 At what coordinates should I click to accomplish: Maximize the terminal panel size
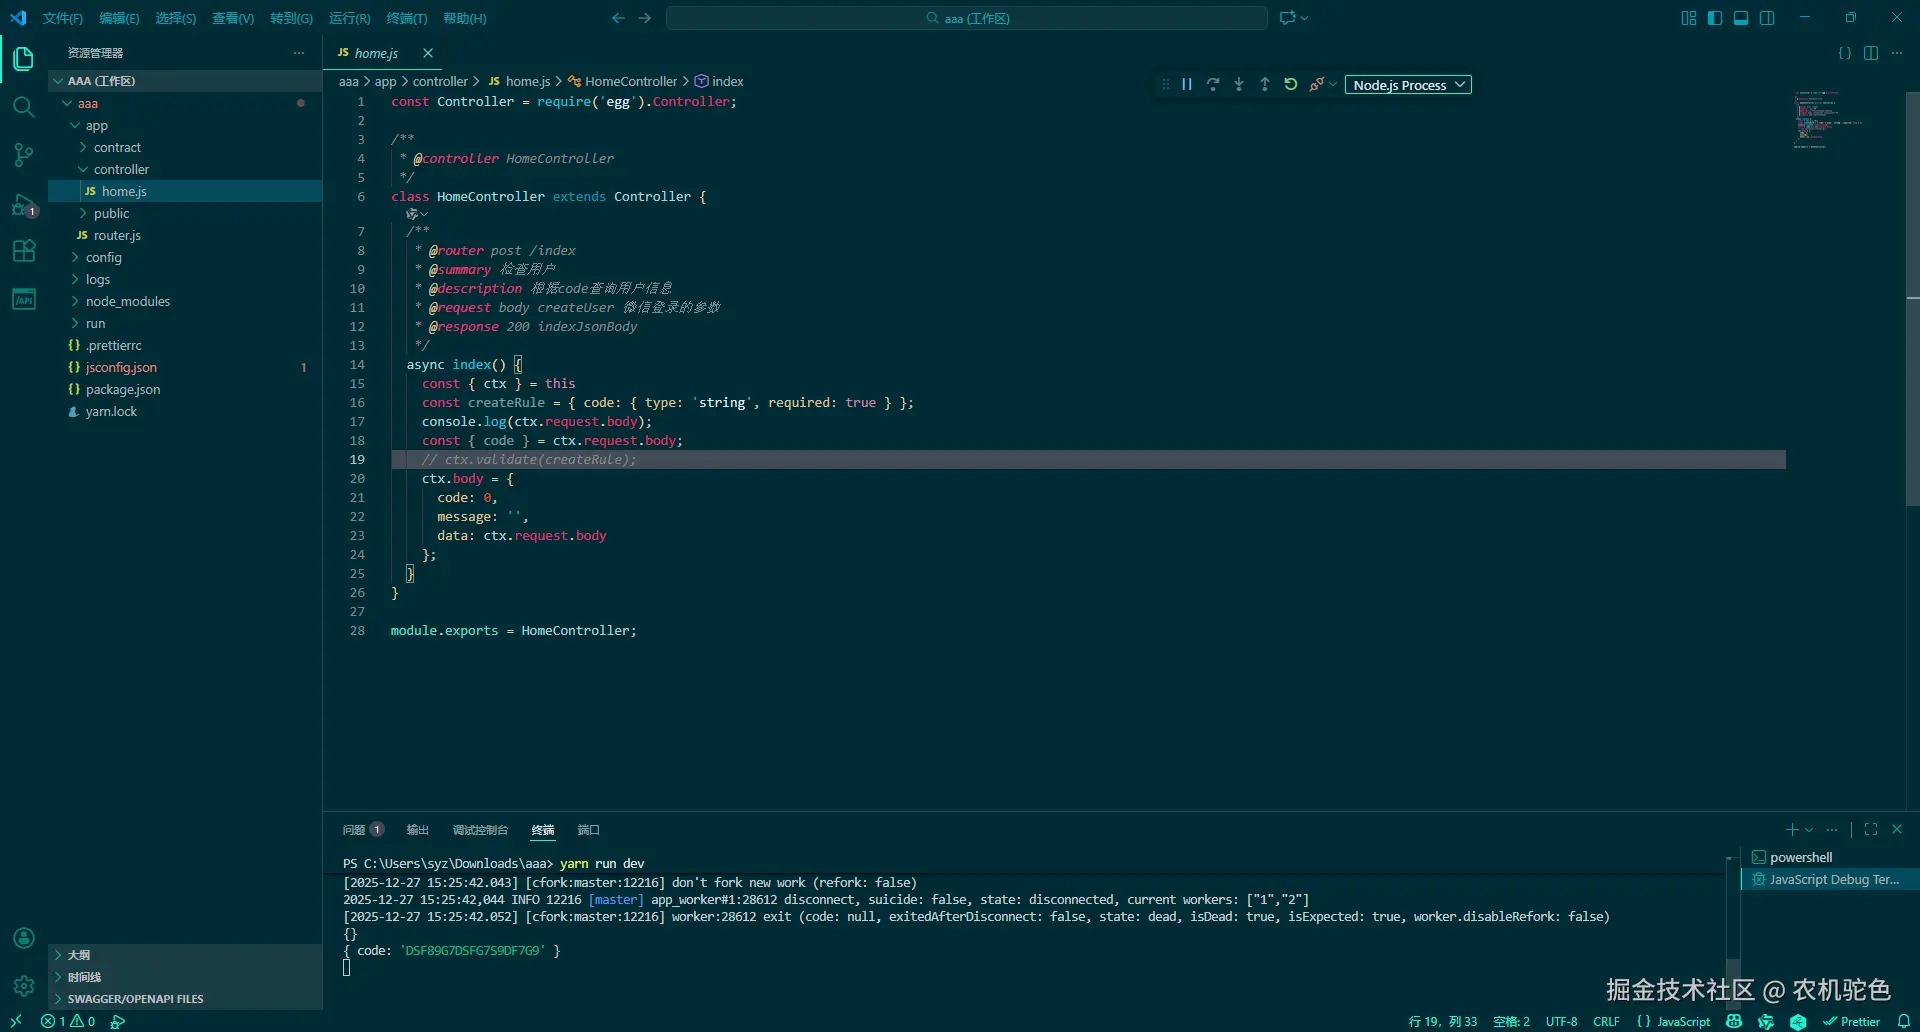(x=1871, y=829)
